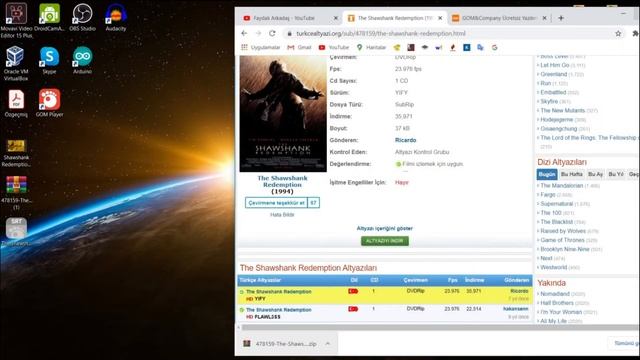Go forward in Chrome browser
The height and width of the screenshot is (360, 640).
(x=258, y=33)
